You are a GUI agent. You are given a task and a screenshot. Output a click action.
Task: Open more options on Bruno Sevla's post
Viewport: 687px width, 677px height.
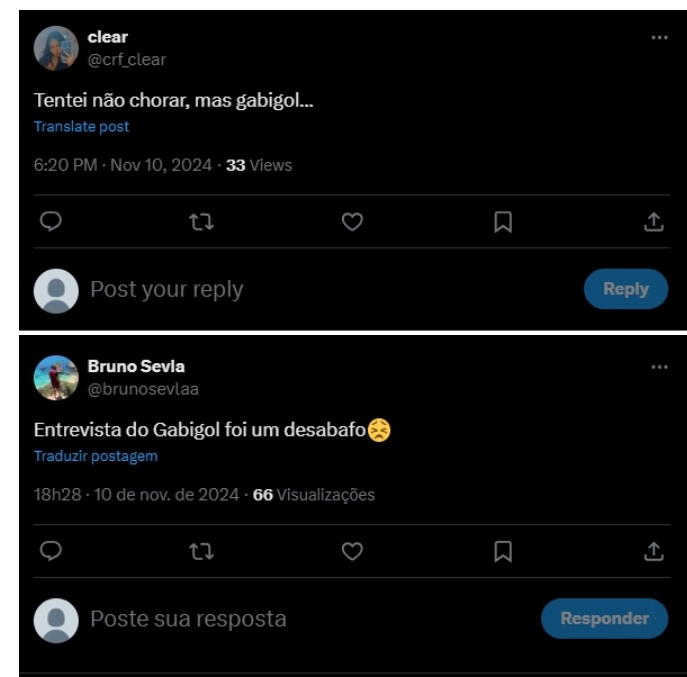[659, 367]
